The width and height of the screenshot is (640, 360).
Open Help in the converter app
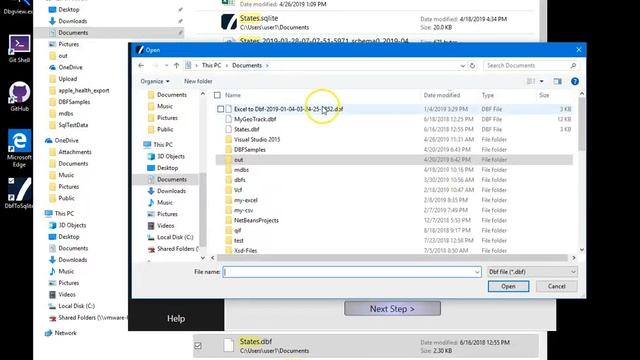176,318
